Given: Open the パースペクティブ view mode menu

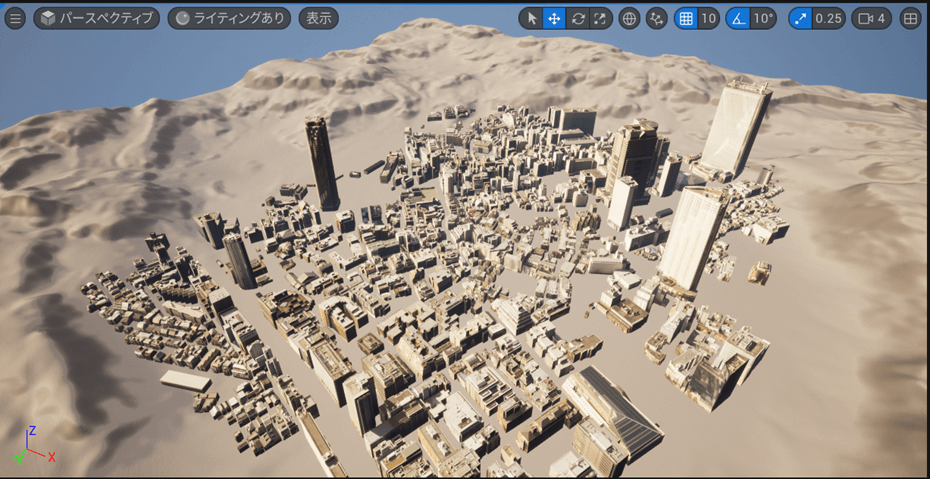Looking at the screenshot, I should (x=97, y=18).
